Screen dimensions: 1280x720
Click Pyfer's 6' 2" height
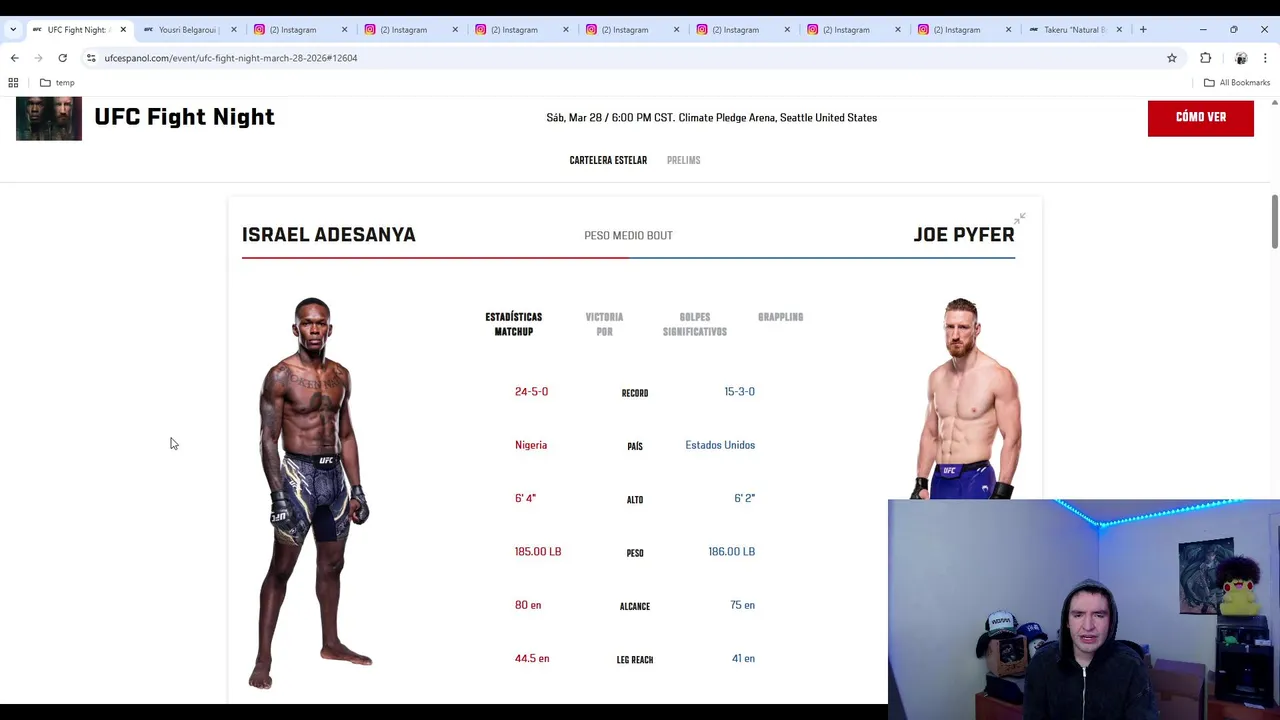click(x=744, y=498)
